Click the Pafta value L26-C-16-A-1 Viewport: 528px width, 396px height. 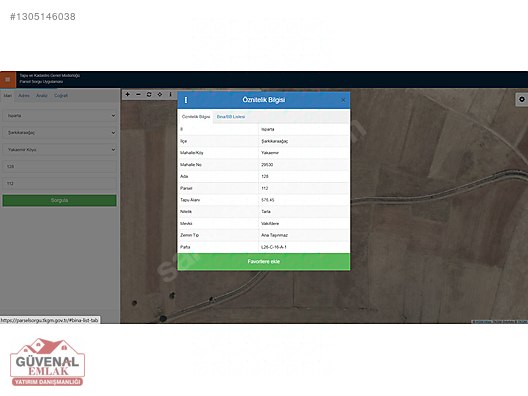point(273,247)
